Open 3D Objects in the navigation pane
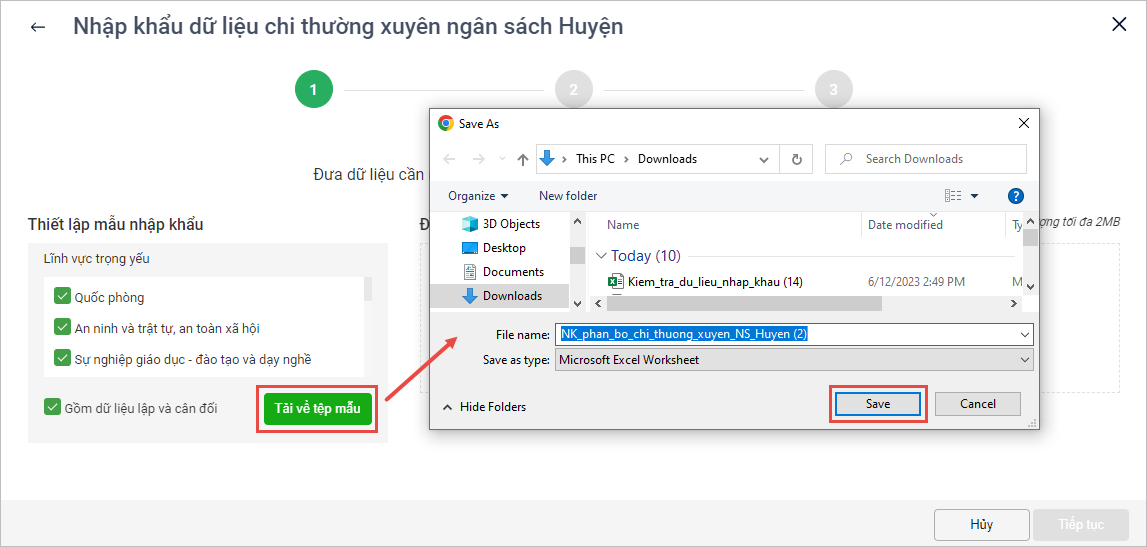This screenshot has height=547, width=1147. point(510,224)
